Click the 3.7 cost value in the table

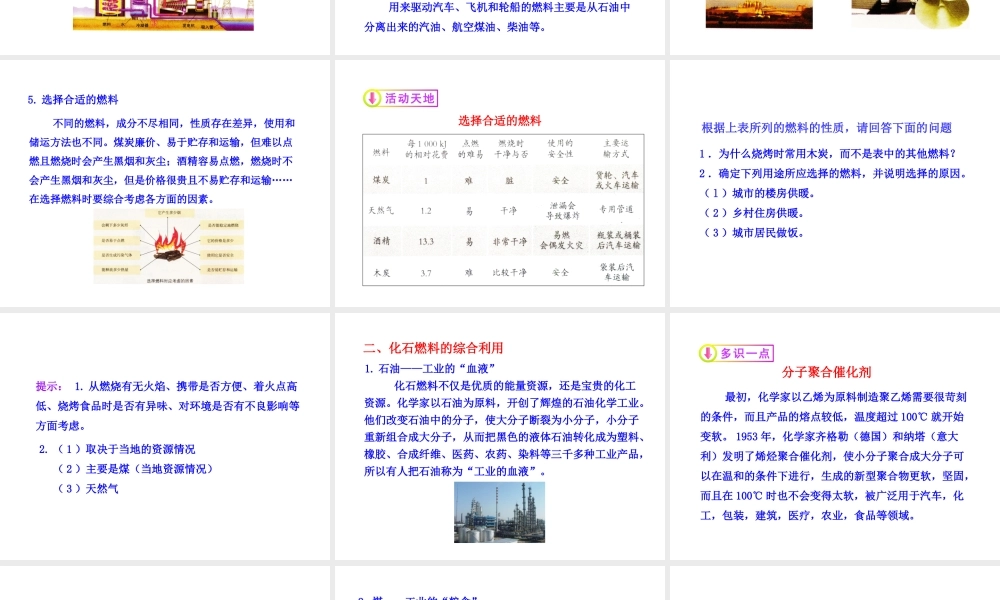point(426,273)
